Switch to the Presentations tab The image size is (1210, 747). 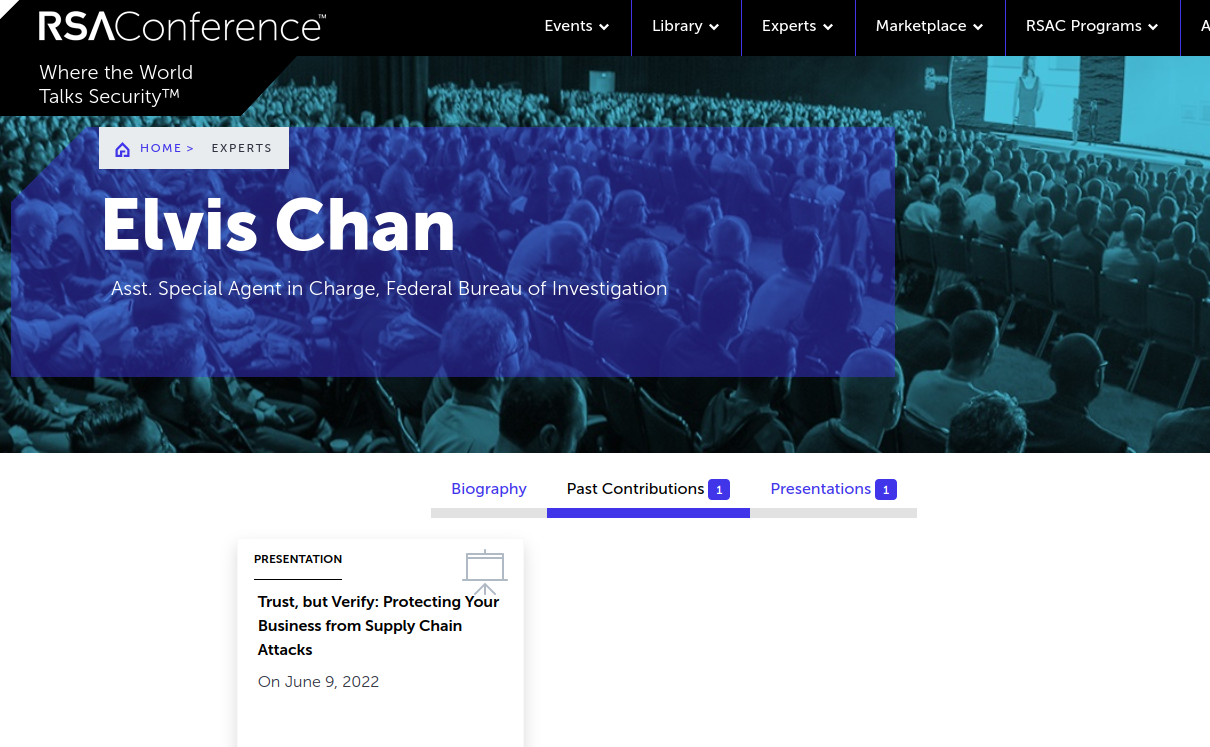pyautogui.click(x=833, y=489)
